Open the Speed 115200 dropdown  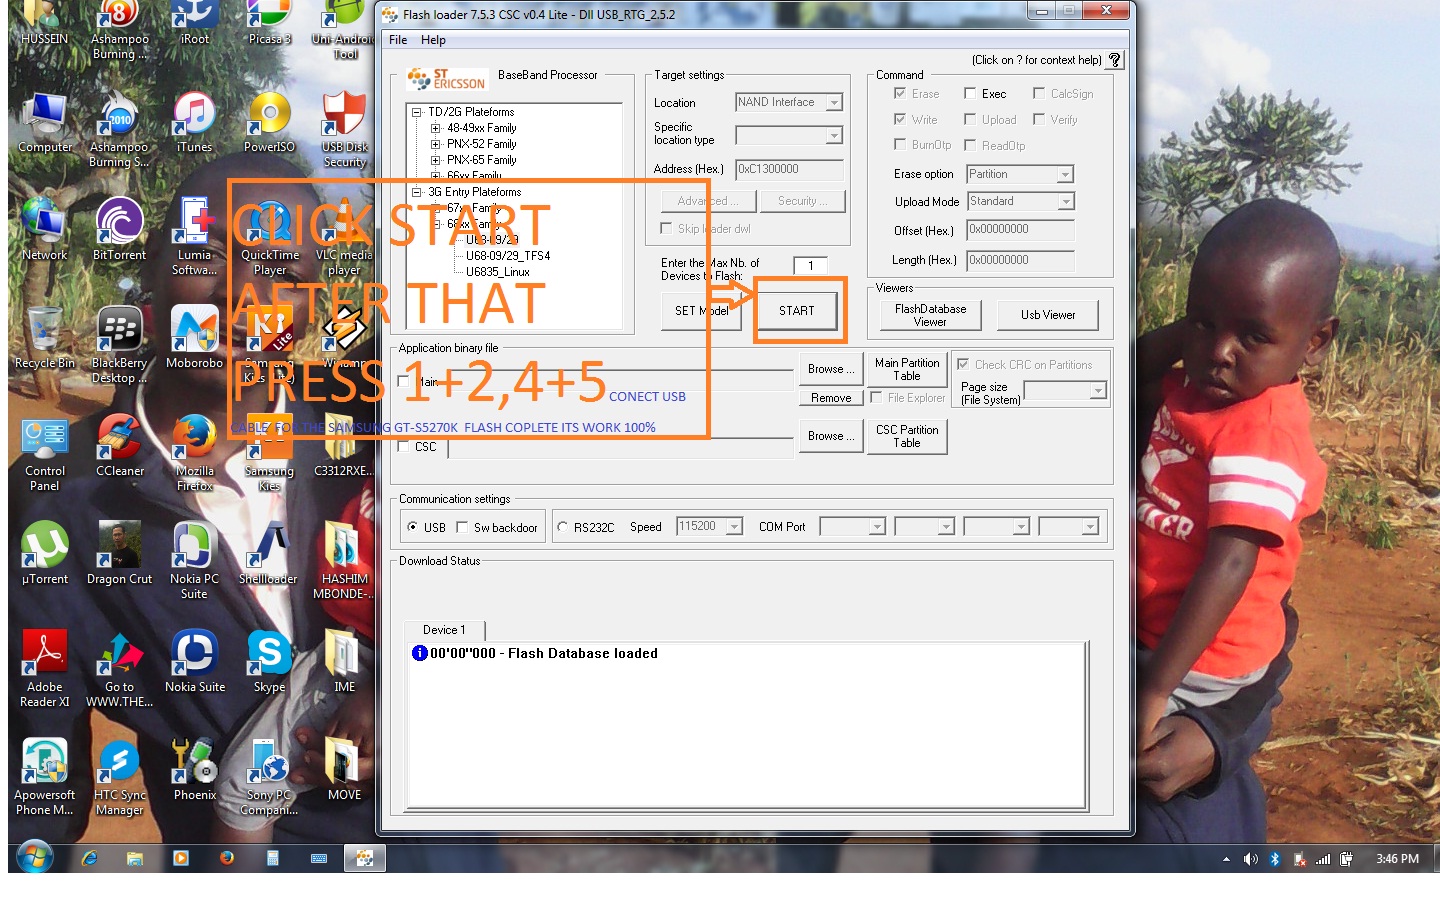click(734, 526)
